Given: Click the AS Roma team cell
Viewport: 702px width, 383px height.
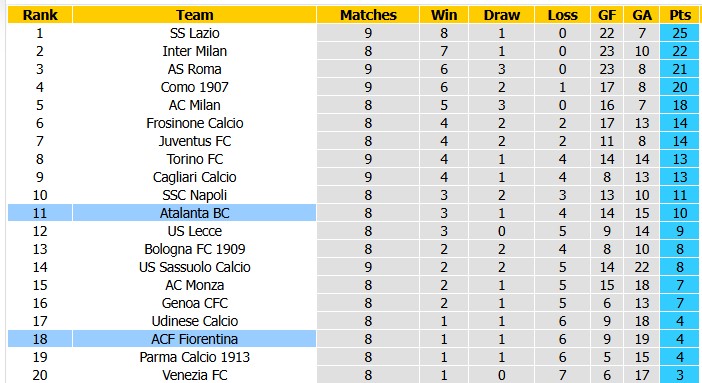Looking at the screenshot, I should pos(194,69).
